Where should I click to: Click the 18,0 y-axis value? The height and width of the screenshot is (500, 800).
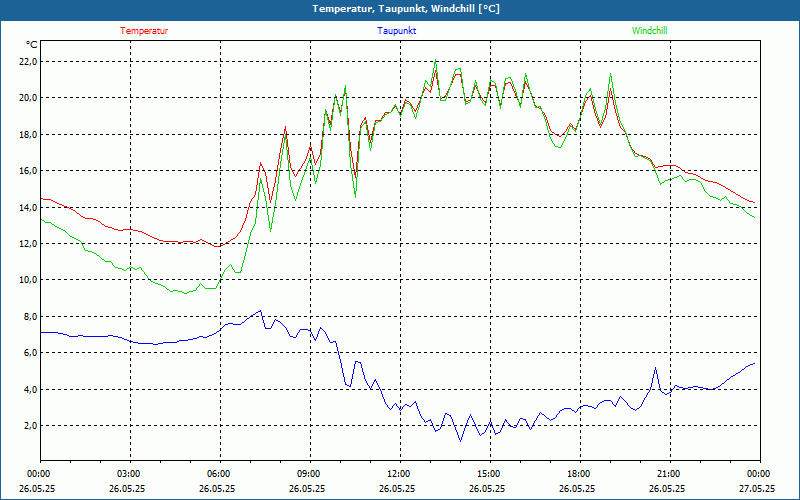pyautogui.click(x=29, y=135)
